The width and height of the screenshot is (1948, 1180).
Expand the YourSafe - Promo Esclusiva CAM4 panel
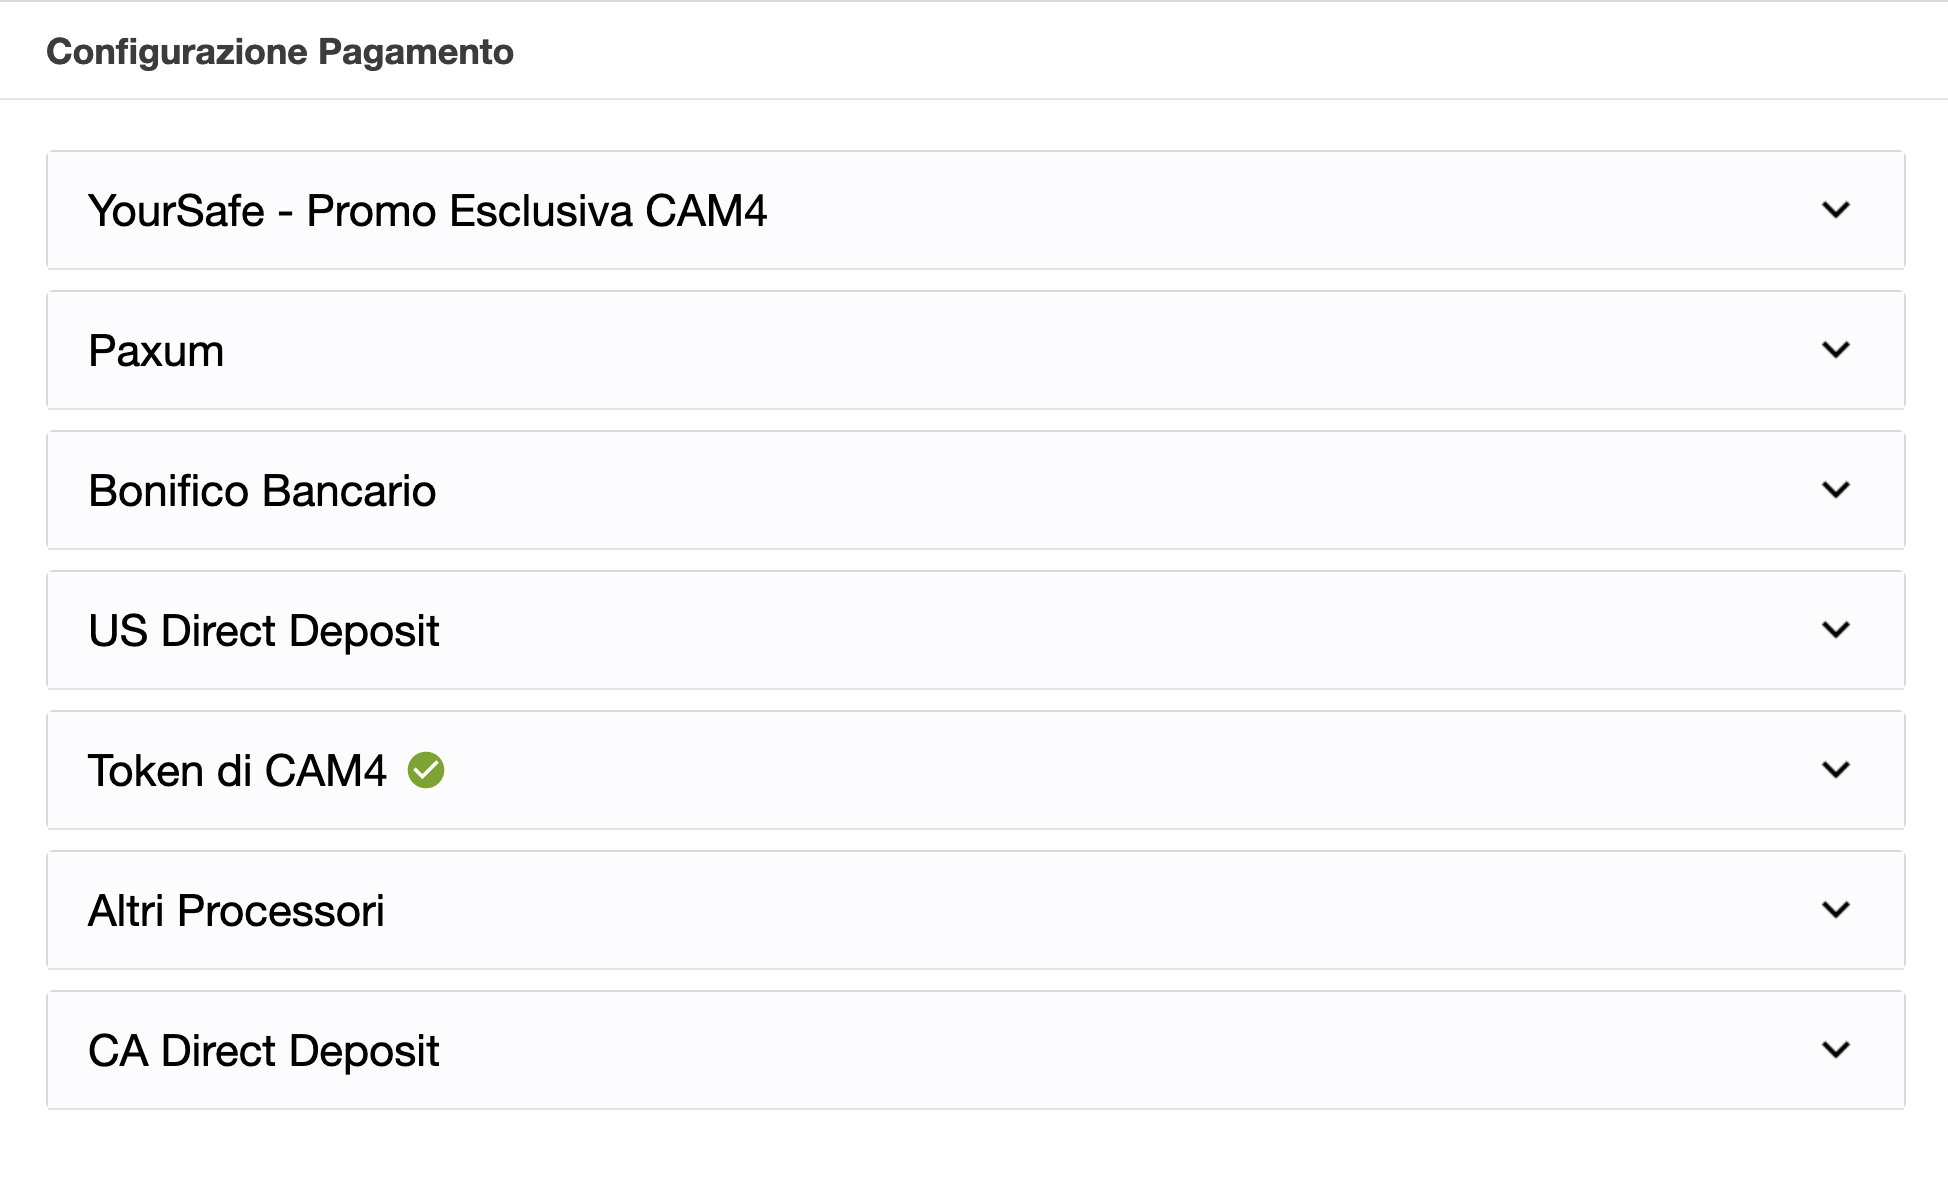tap(975, 210)
